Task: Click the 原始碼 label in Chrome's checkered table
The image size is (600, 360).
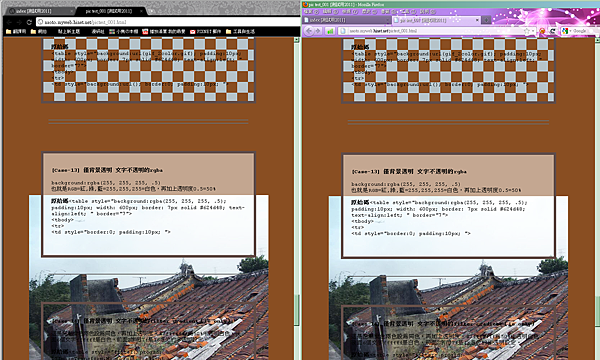Action: [60, 47]
